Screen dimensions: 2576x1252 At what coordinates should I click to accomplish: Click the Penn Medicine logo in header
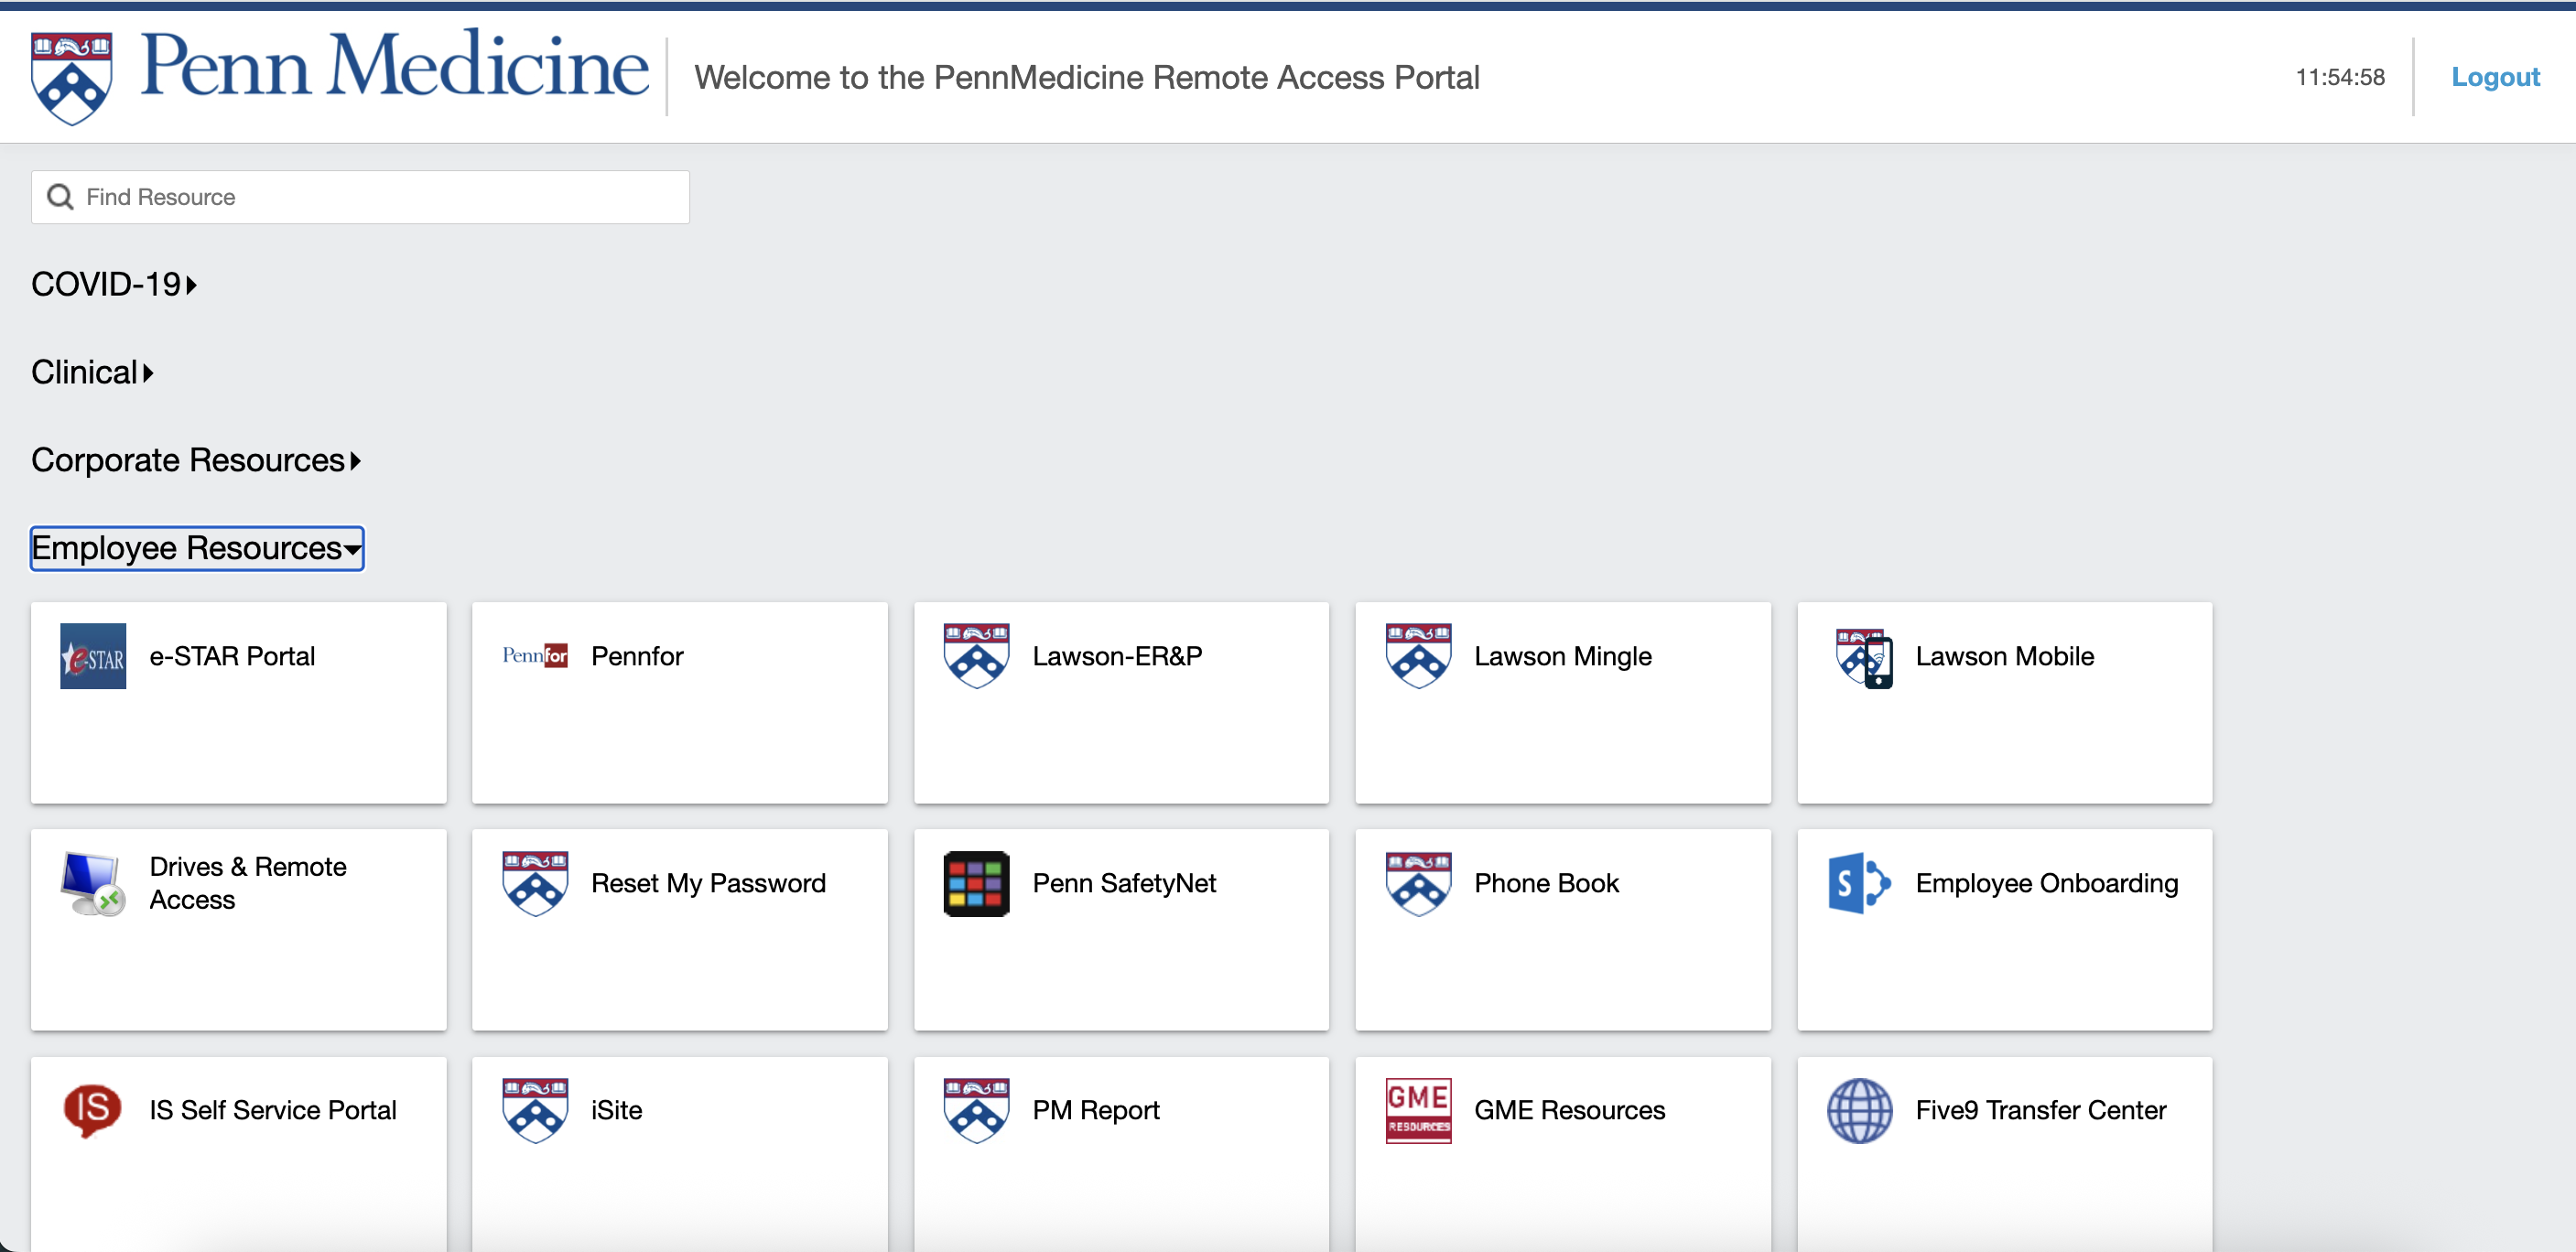(340, 76)
